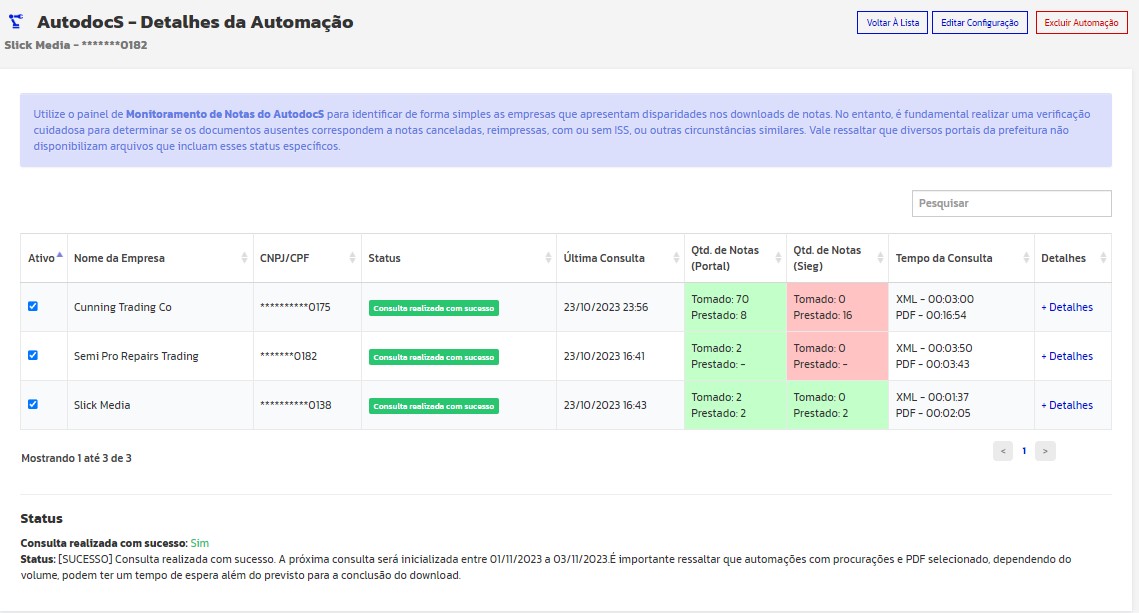
Task: Sort by Status column arrows
Action: (x=548, y=258)
